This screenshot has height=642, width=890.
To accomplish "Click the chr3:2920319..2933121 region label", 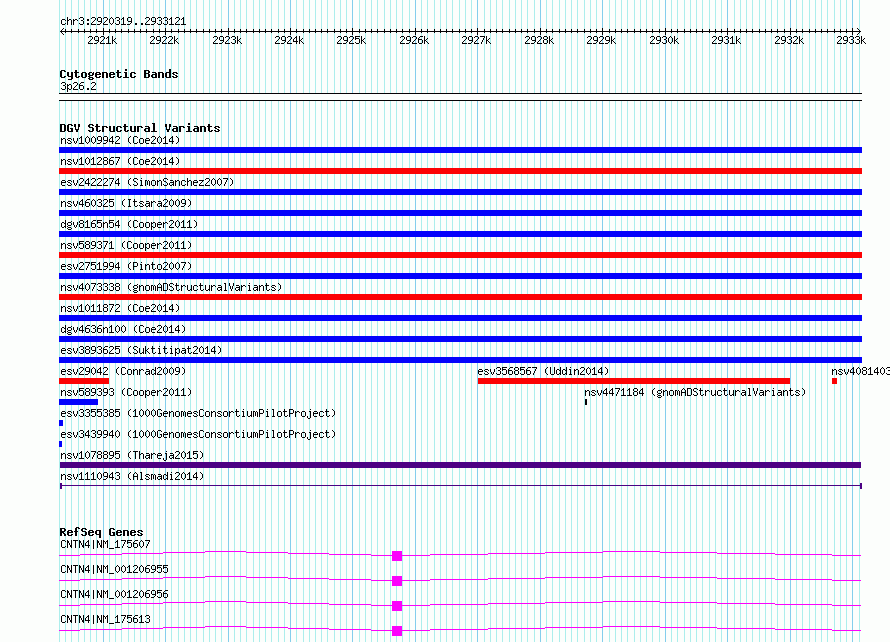I will click(123, 22).
